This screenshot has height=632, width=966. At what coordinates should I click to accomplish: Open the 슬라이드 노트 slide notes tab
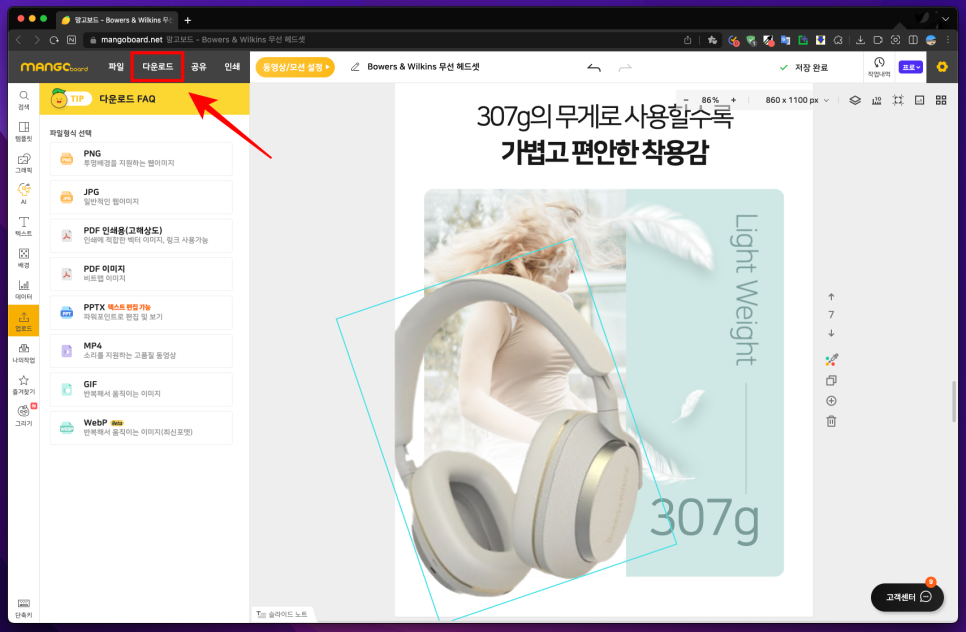pos(282,614)
